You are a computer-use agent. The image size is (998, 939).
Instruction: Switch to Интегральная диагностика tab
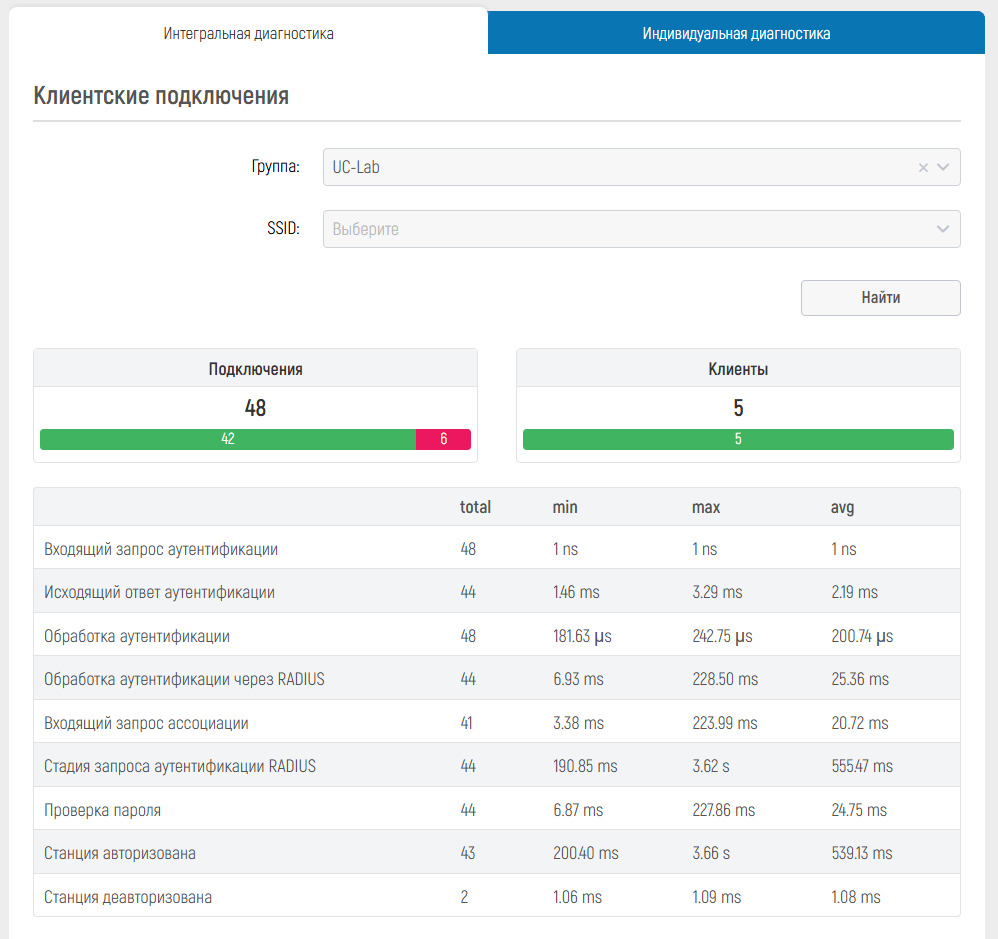point(248,33)
